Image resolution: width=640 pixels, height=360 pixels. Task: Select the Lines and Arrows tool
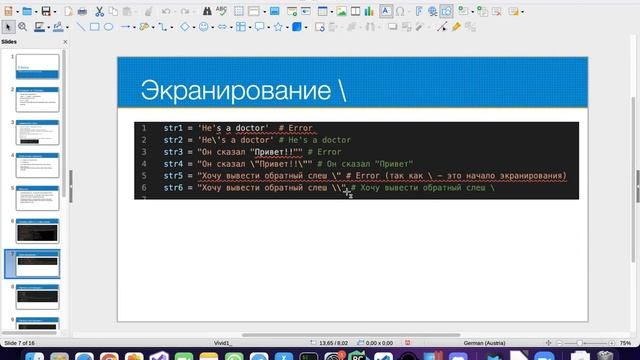pos(125,27)
